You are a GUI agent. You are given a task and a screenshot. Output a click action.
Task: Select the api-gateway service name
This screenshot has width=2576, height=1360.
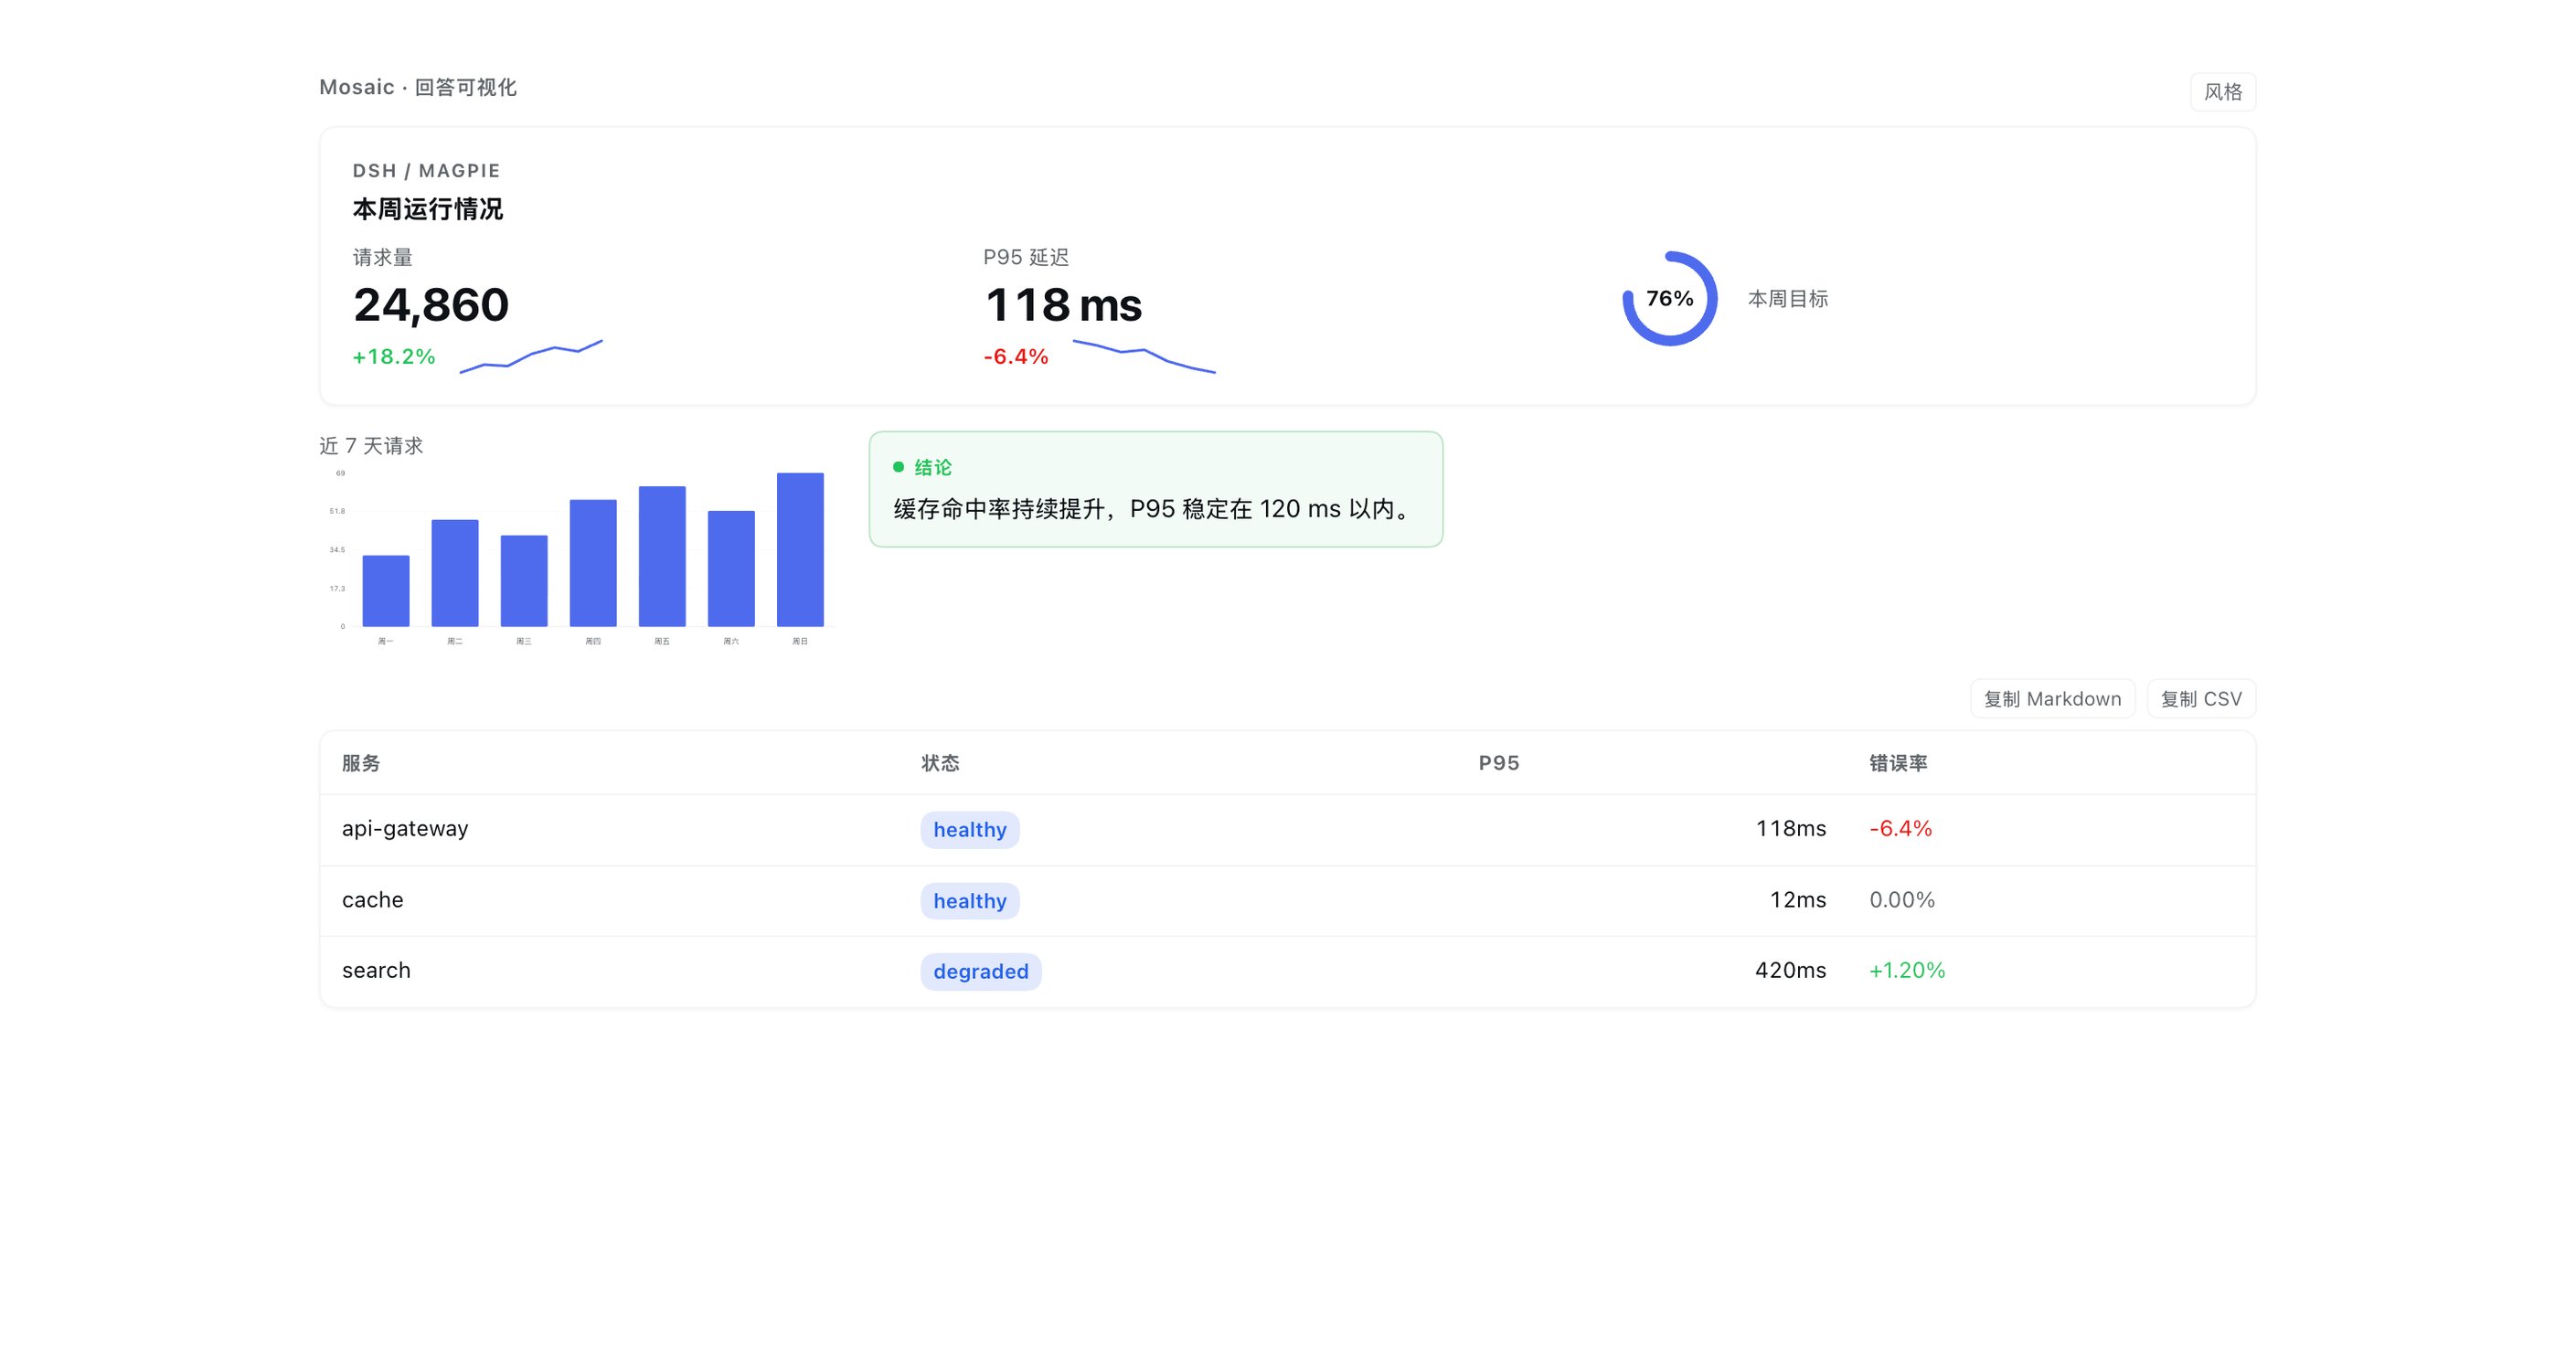pos(405,829)
